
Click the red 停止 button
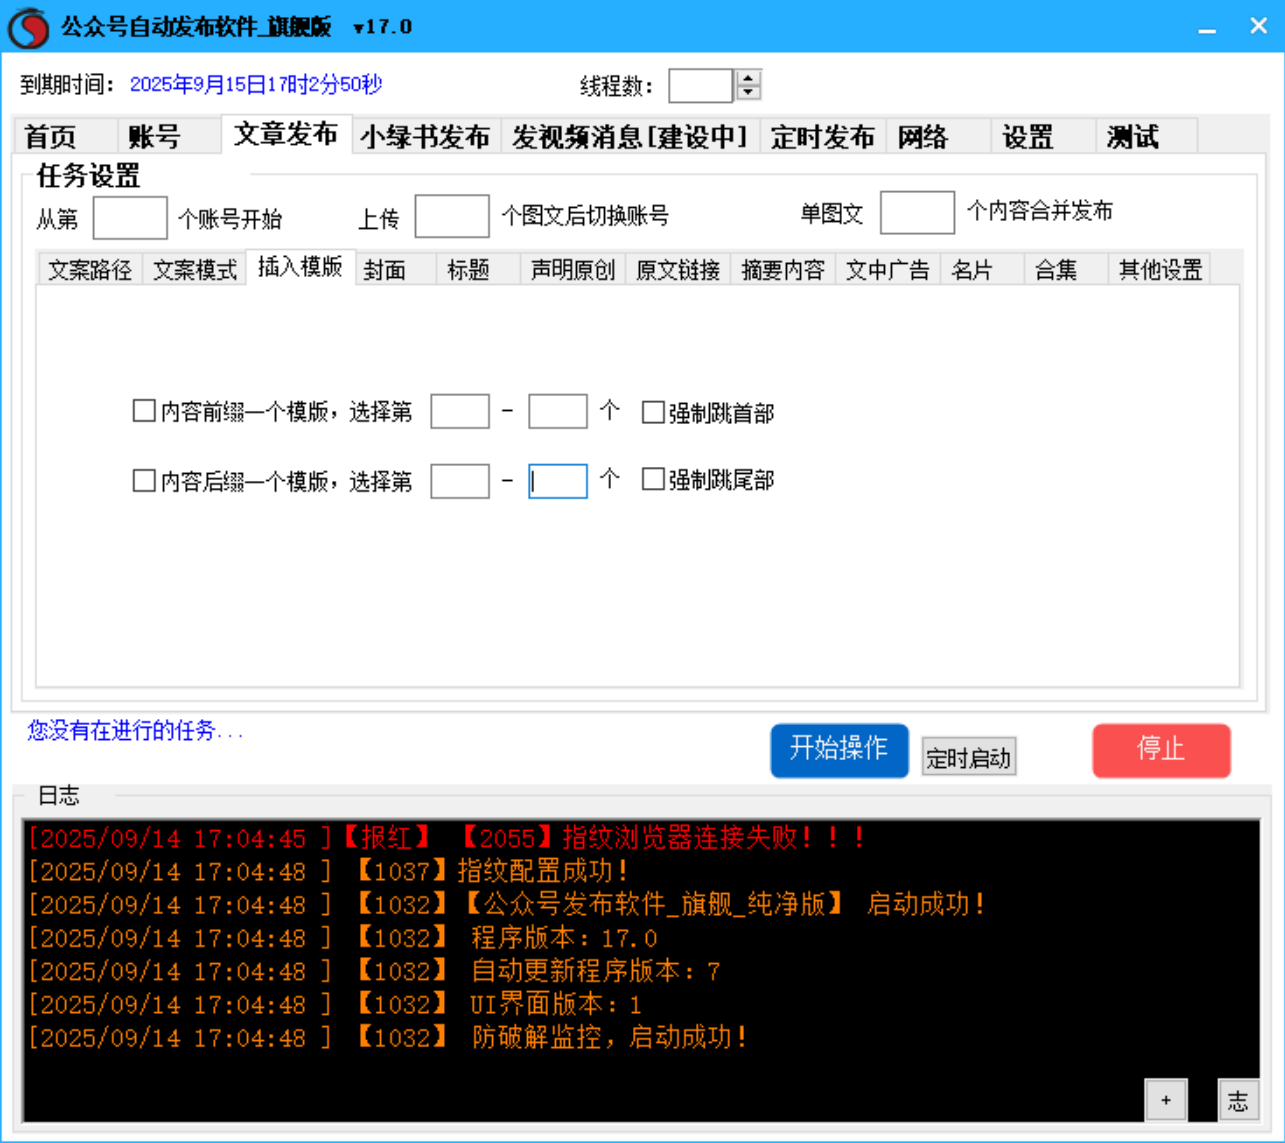[x=1161, y=750]
